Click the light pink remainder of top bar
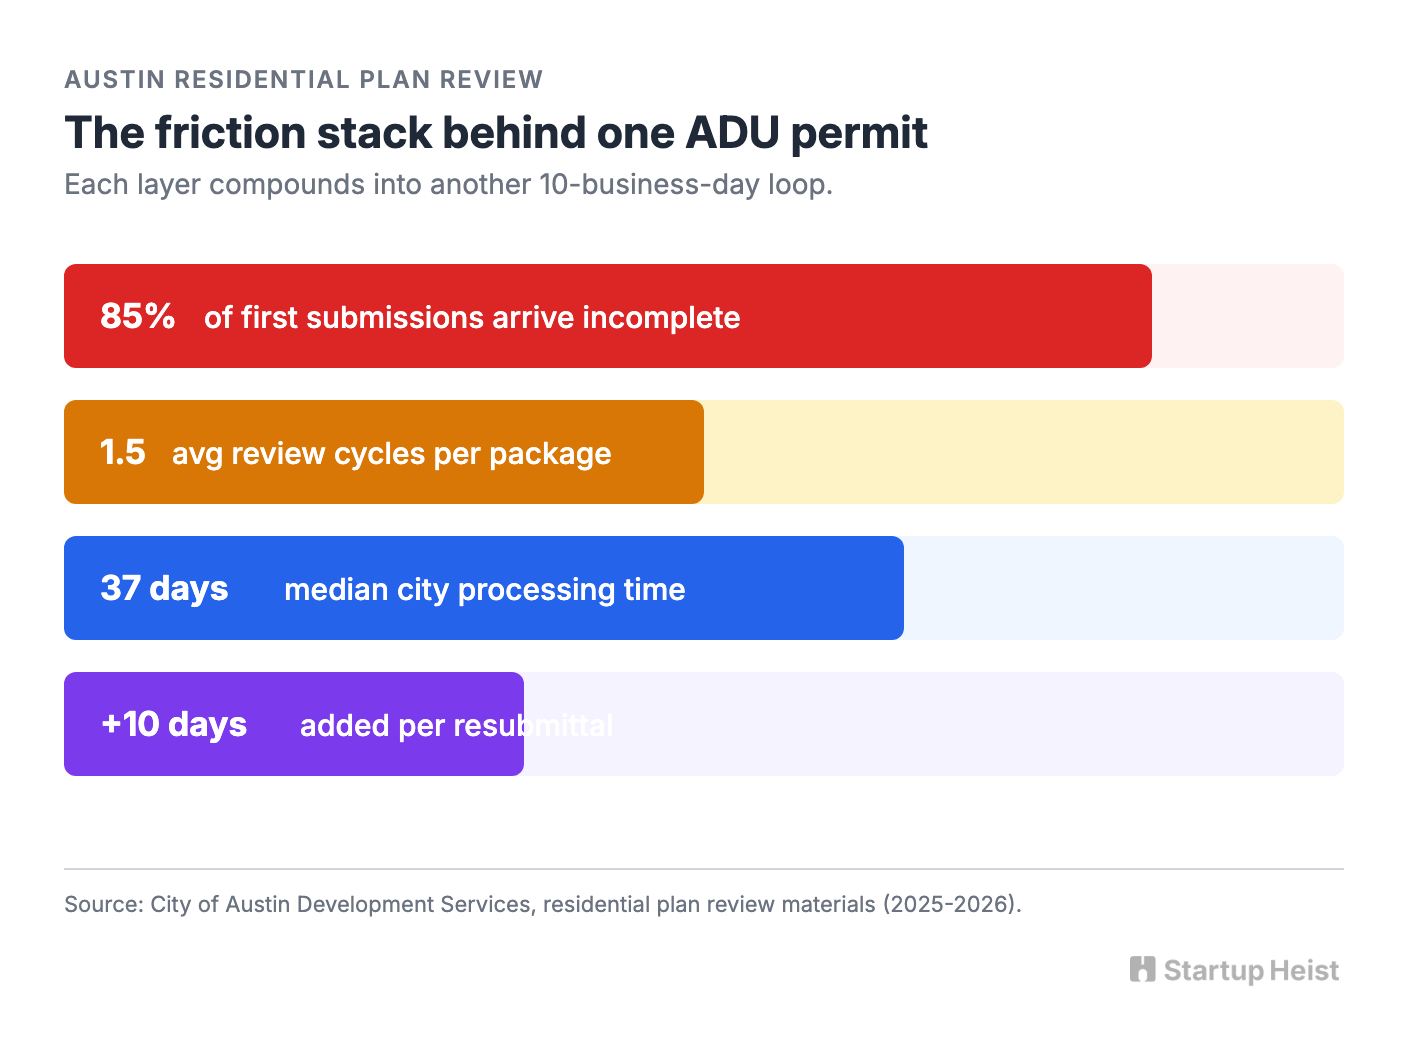 [x=1248, y=316]
